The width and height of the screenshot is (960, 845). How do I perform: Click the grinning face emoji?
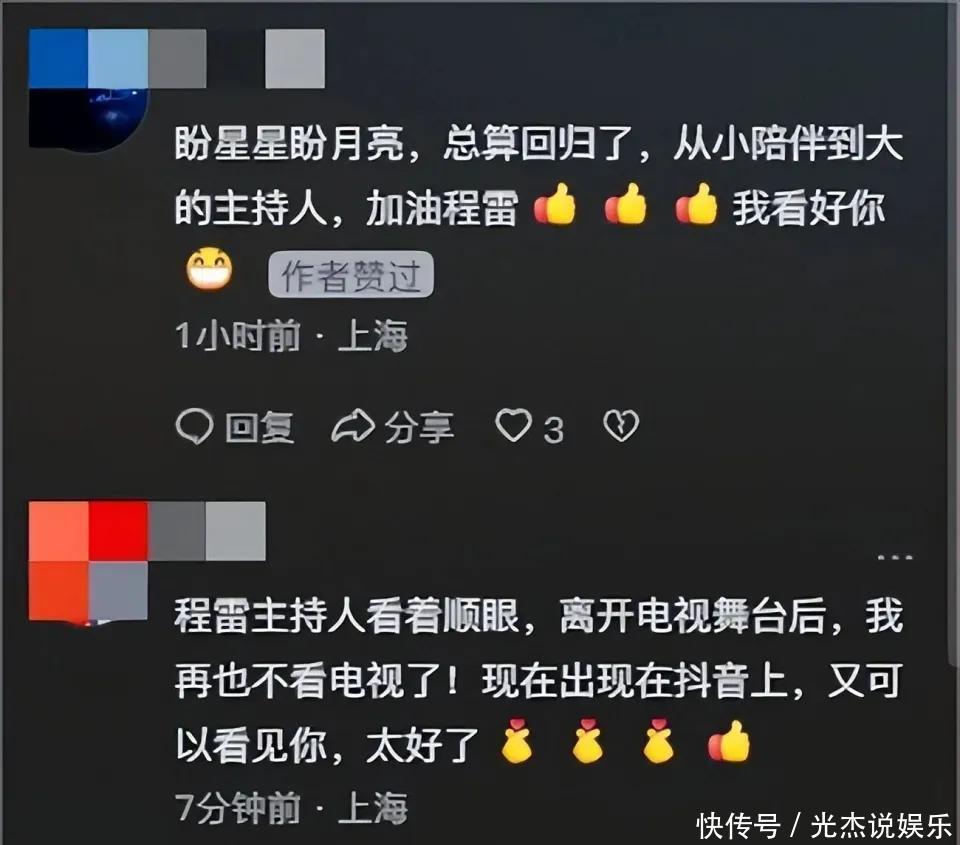[x=210, y=269]
